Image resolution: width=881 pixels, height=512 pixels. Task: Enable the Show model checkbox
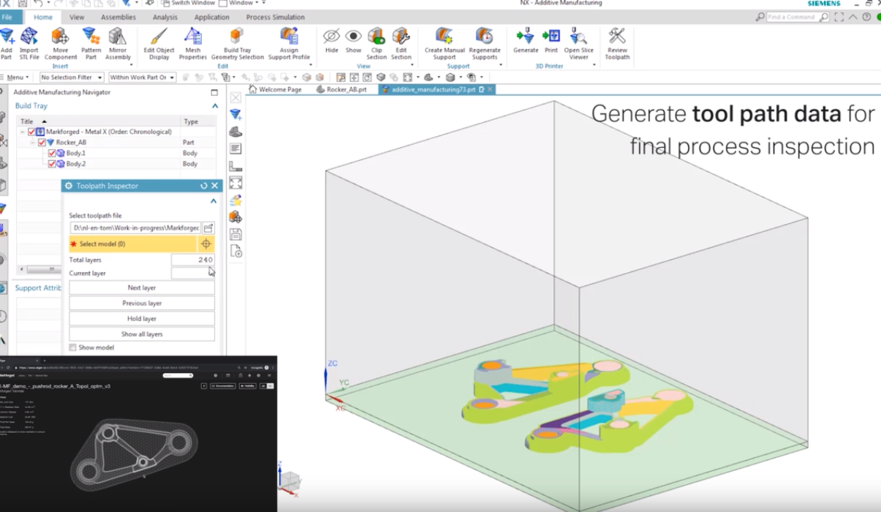(x=72, y=348)
